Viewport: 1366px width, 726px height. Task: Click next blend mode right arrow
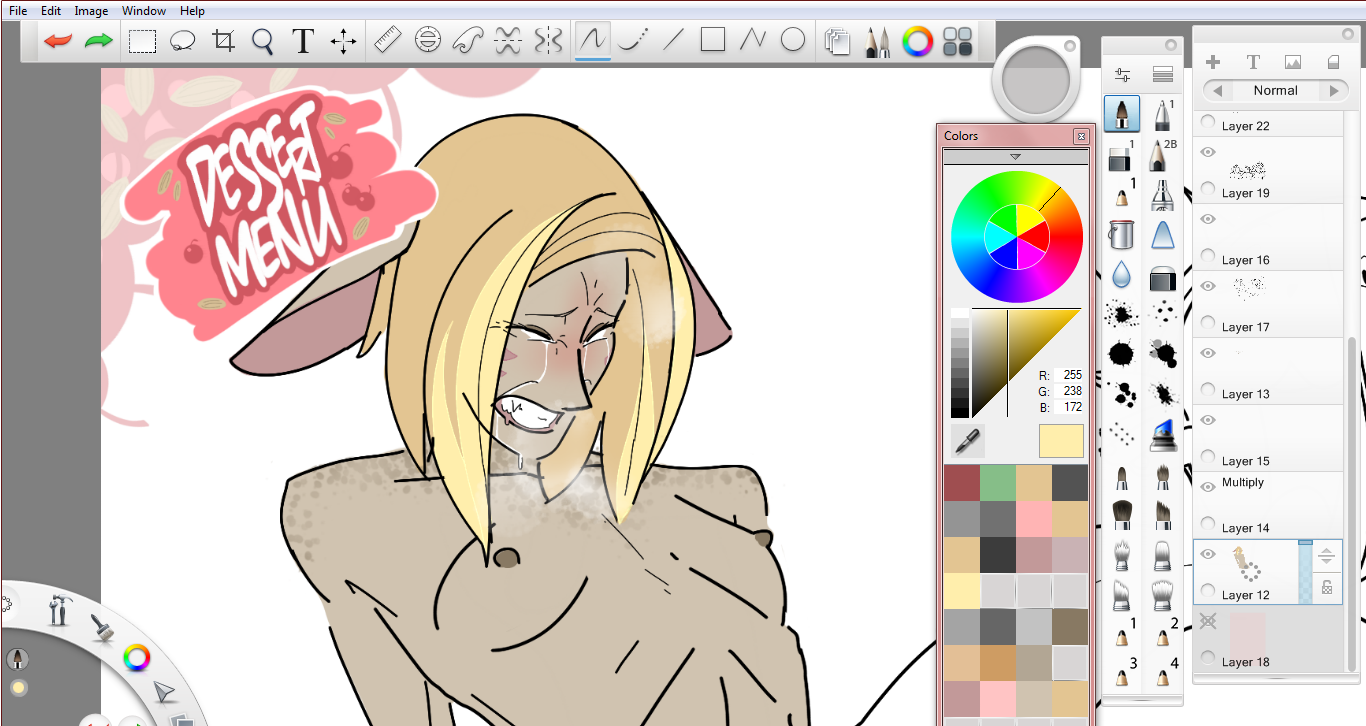[1333, 90]
